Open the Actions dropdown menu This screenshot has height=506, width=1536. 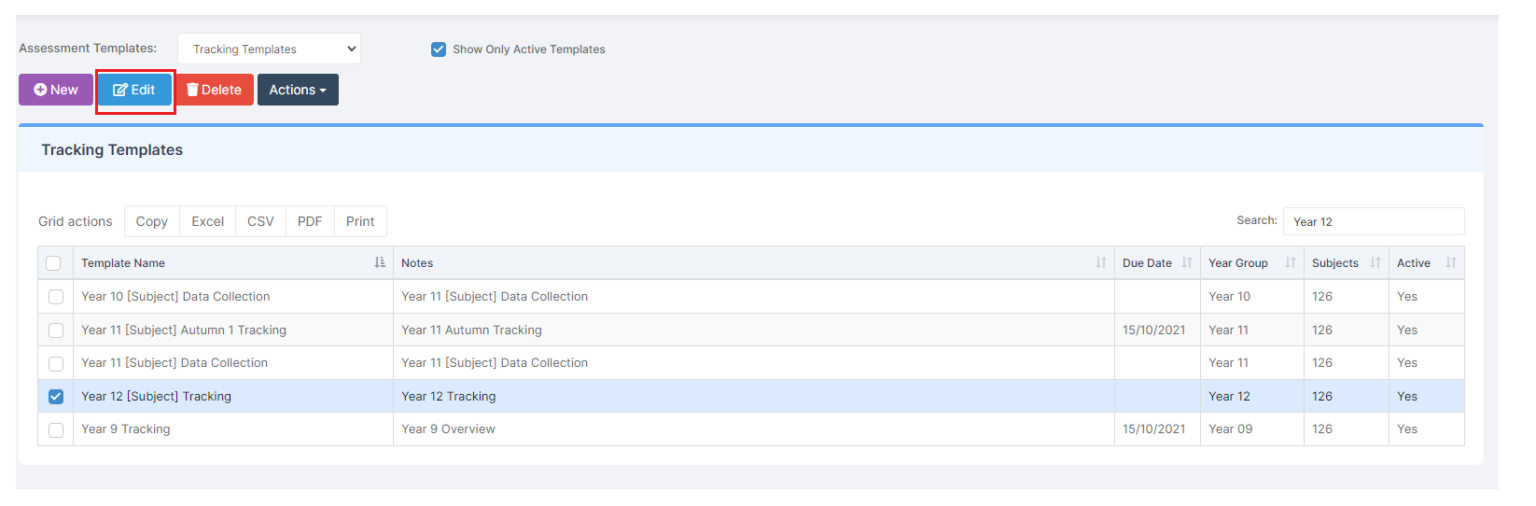click(x=298, y=90)
